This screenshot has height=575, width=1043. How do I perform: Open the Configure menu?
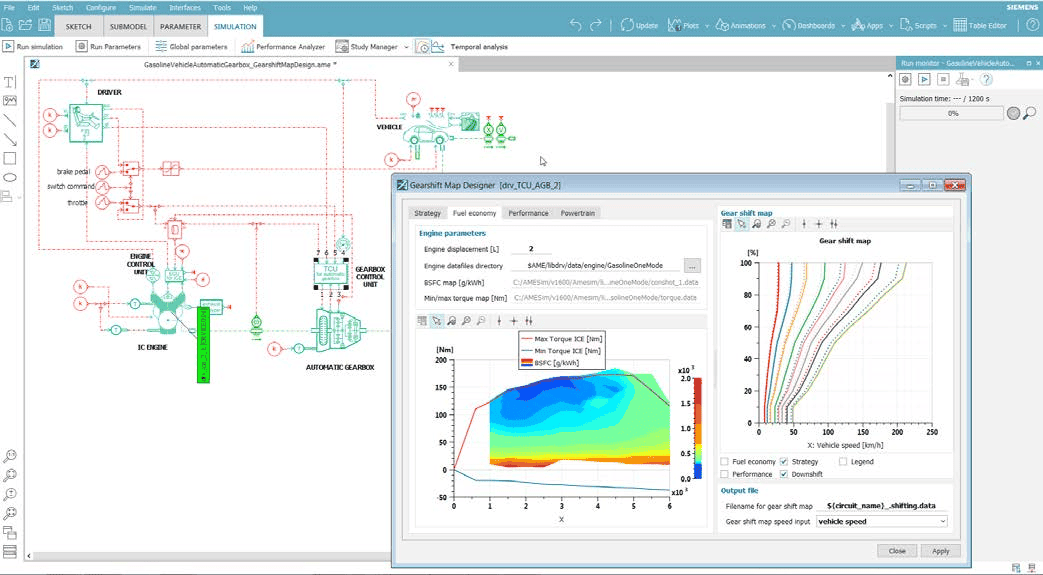click(x=100, y=7)
